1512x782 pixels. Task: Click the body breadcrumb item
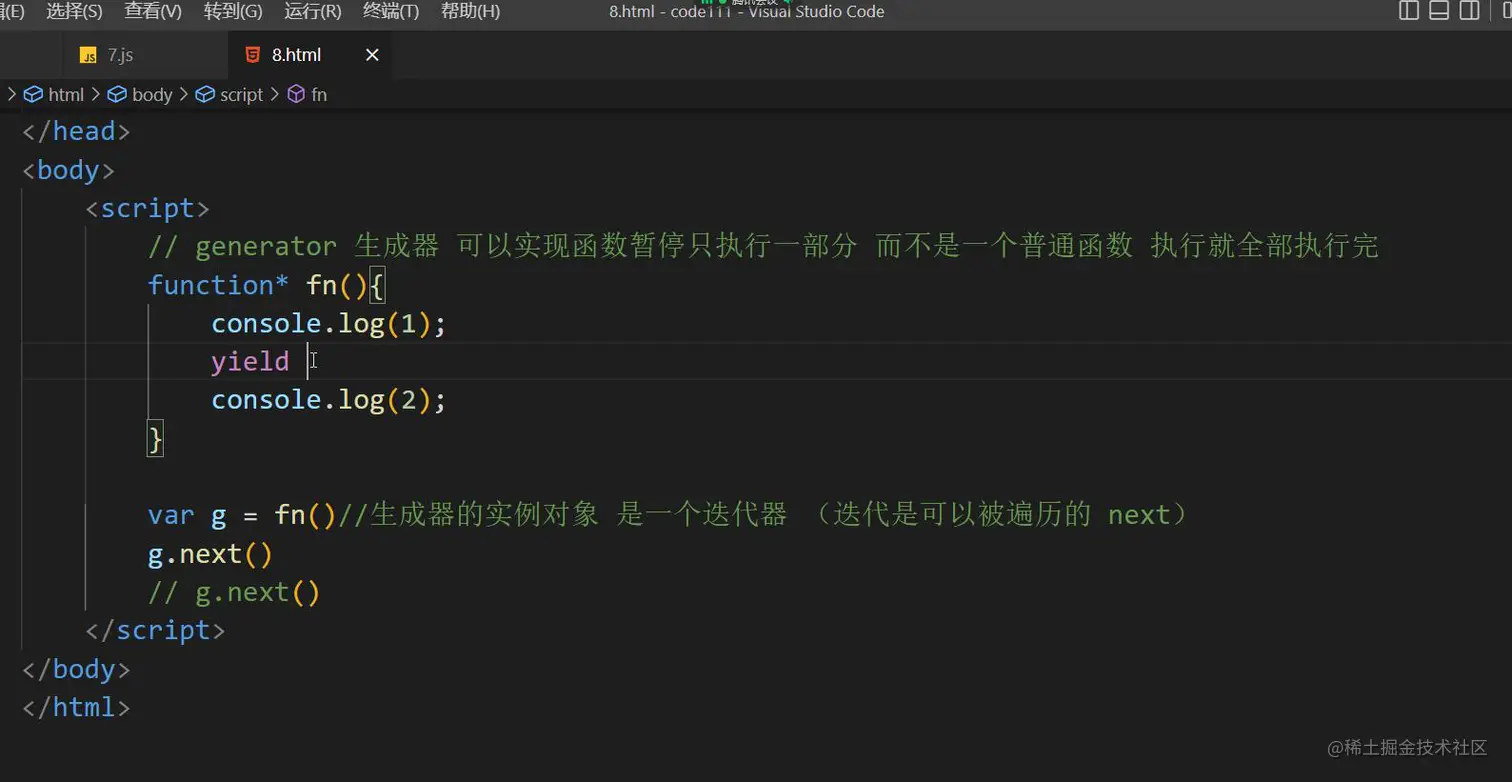141,94
